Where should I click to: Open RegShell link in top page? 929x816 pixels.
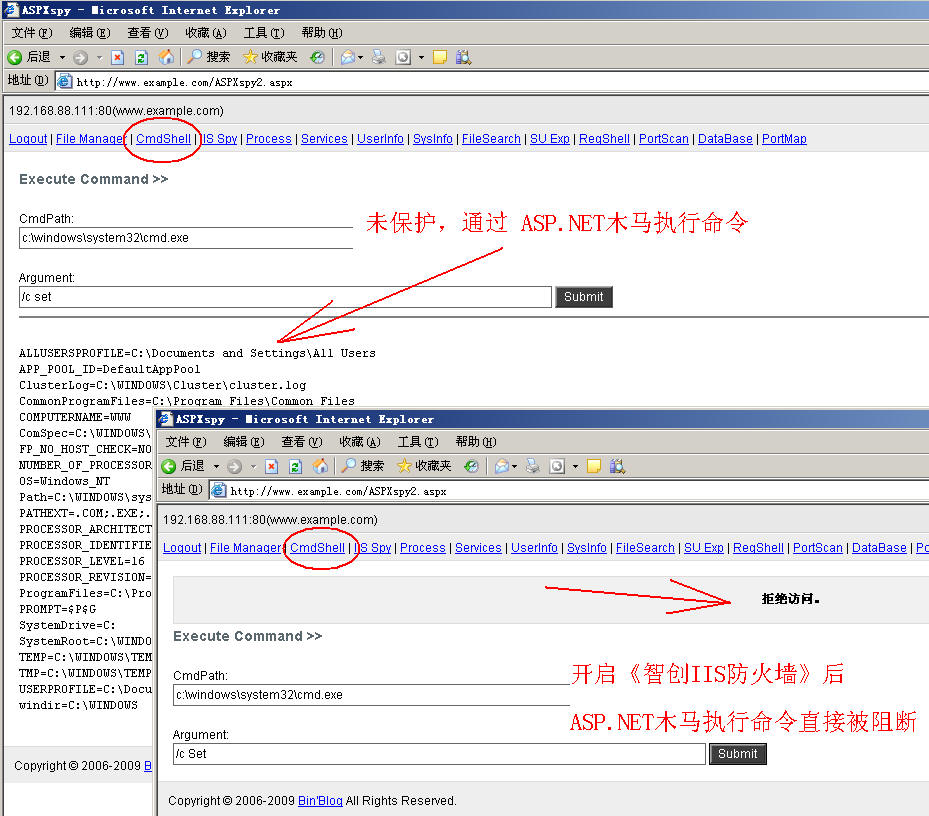[604, 139]
